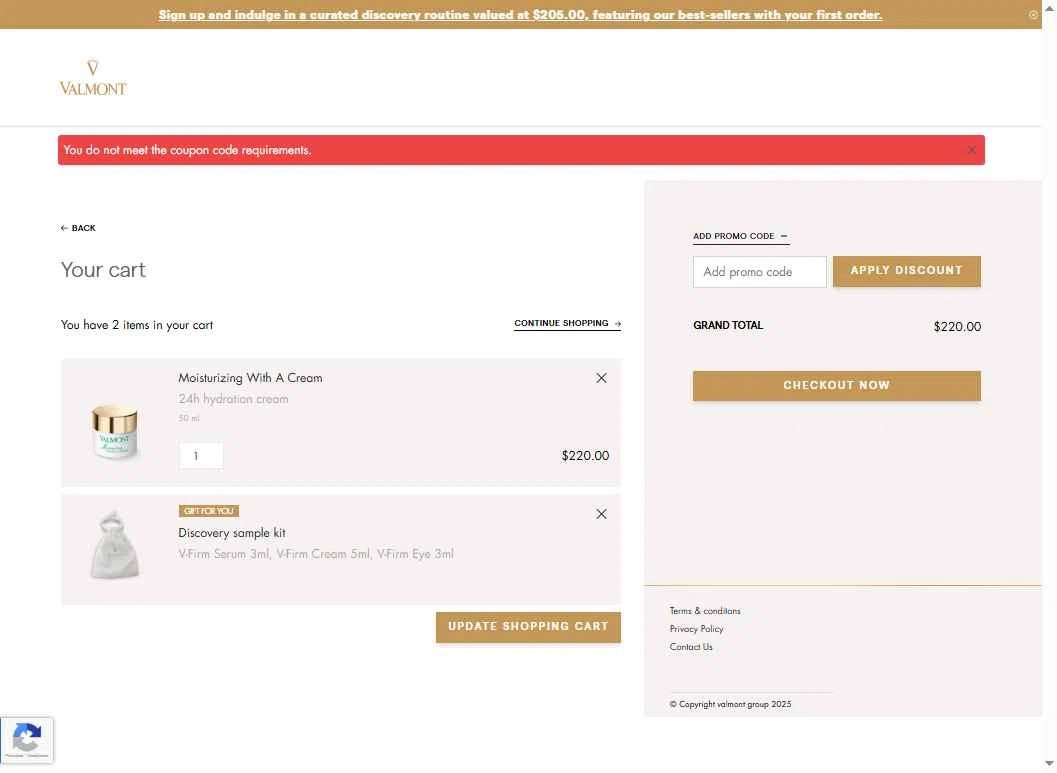This screenshot has width=1057, height=773.
Task: Open the Contact Us link
Action: [691, 647]
